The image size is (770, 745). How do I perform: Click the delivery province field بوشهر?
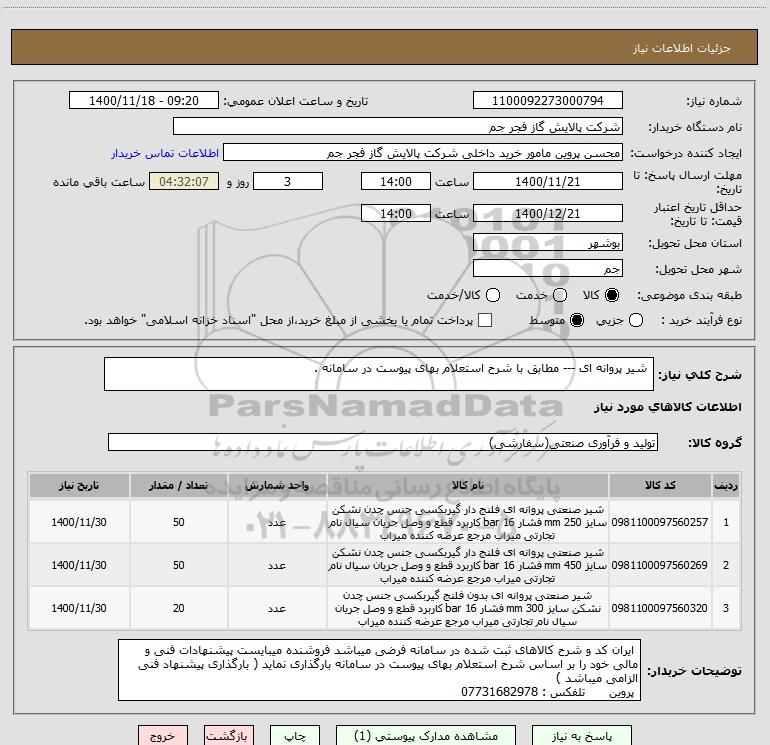548,243
